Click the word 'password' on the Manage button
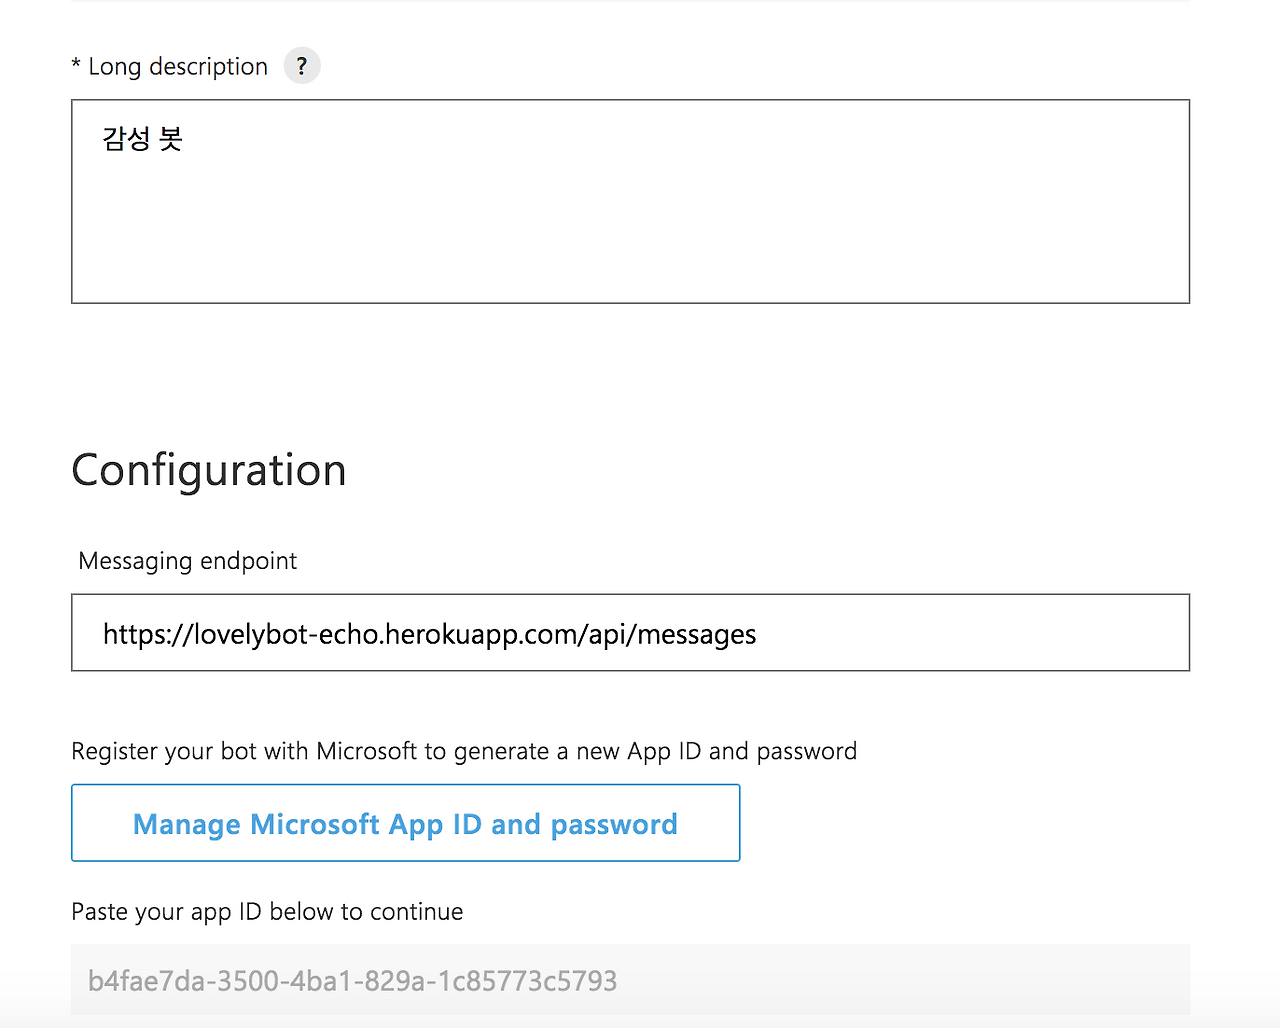1280x1028 pixels. click(614, 824)
